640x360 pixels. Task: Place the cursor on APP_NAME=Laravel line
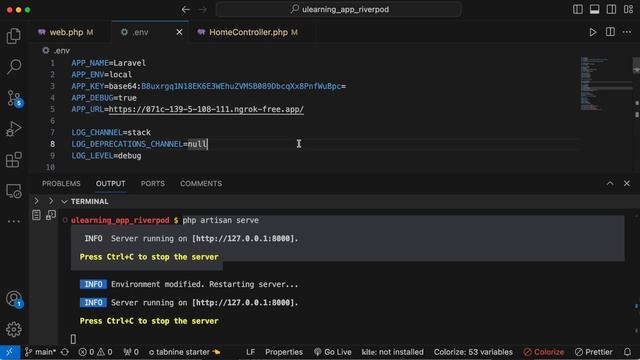[109, 63]
